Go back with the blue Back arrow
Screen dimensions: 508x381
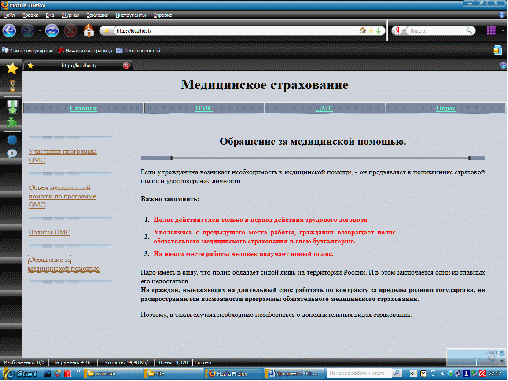(9, 31)
